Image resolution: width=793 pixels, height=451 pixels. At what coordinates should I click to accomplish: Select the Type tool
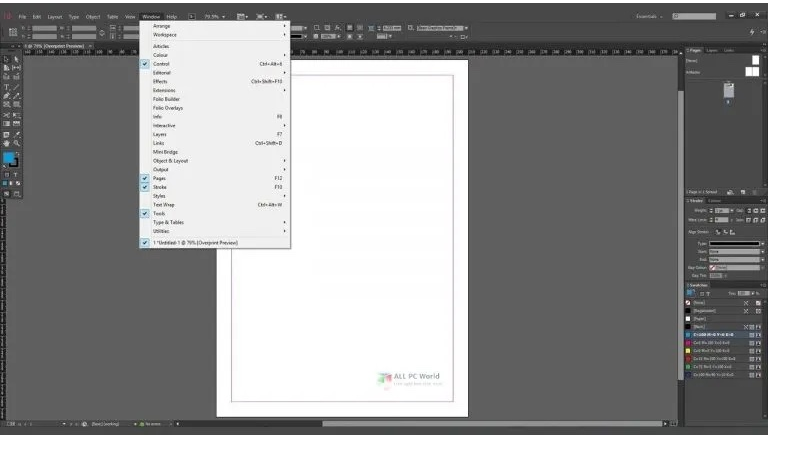(7, 87)
